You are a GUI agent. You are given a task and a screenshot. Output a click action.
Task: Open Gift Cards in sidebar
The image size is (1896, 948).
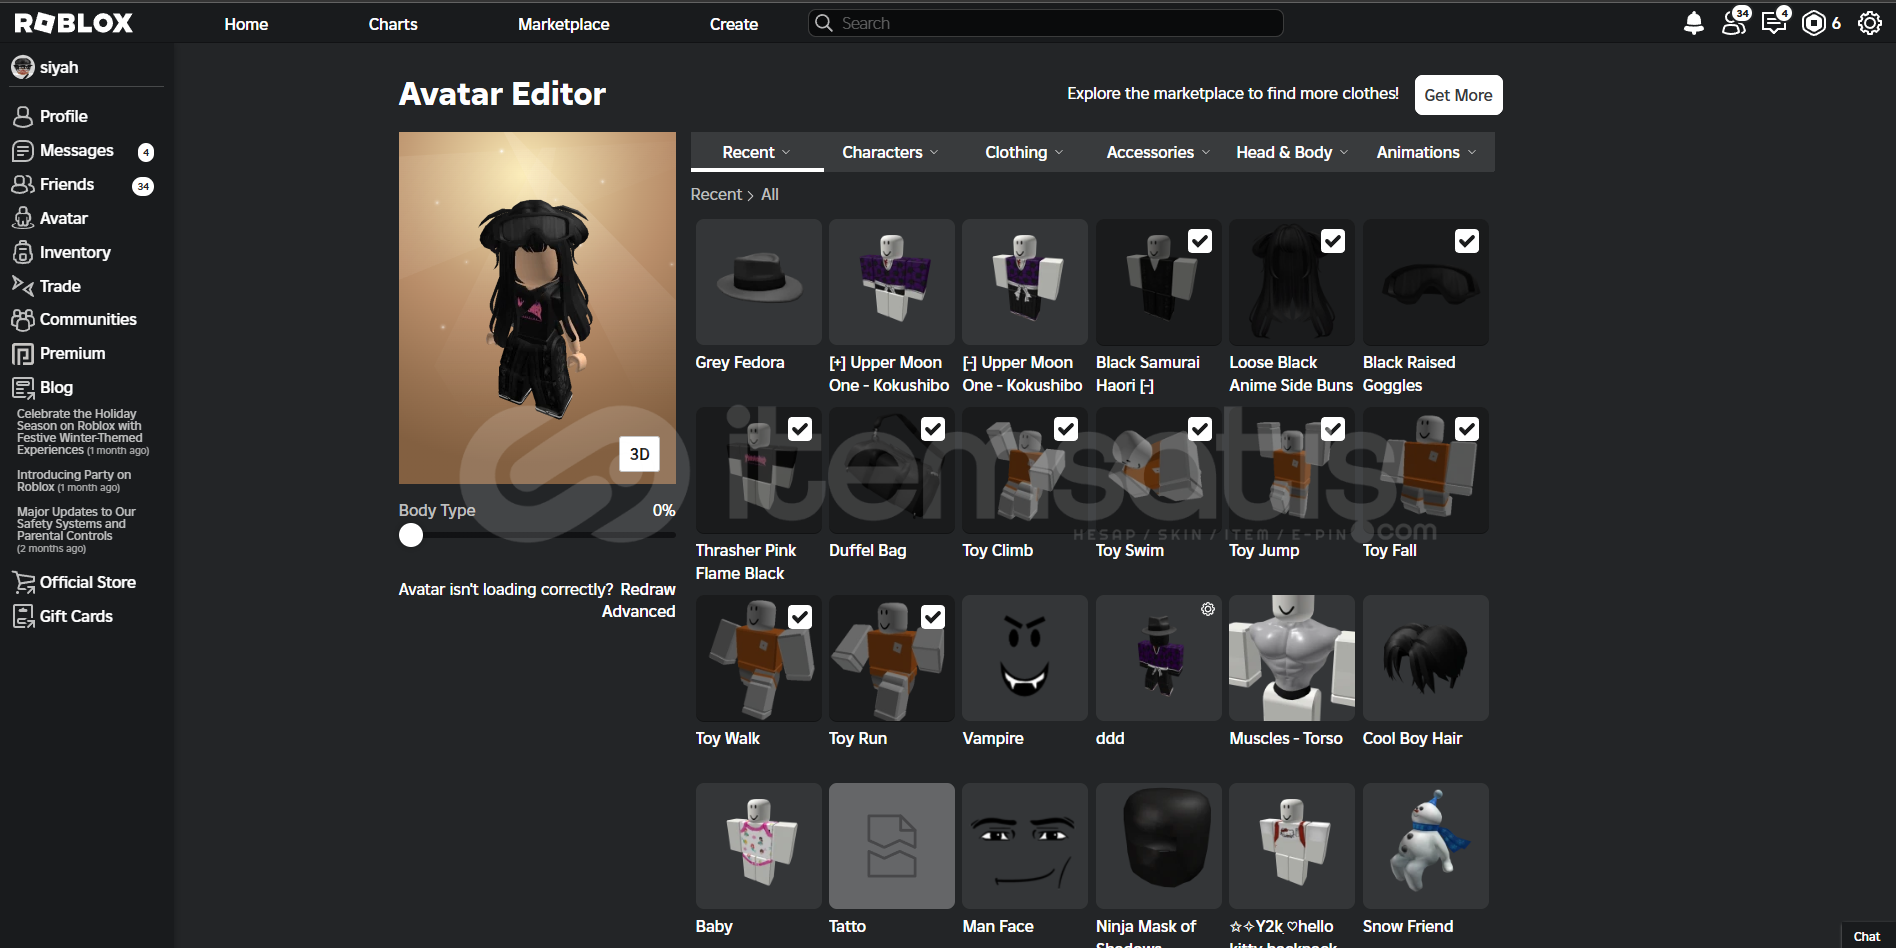[x=76, y=616]
